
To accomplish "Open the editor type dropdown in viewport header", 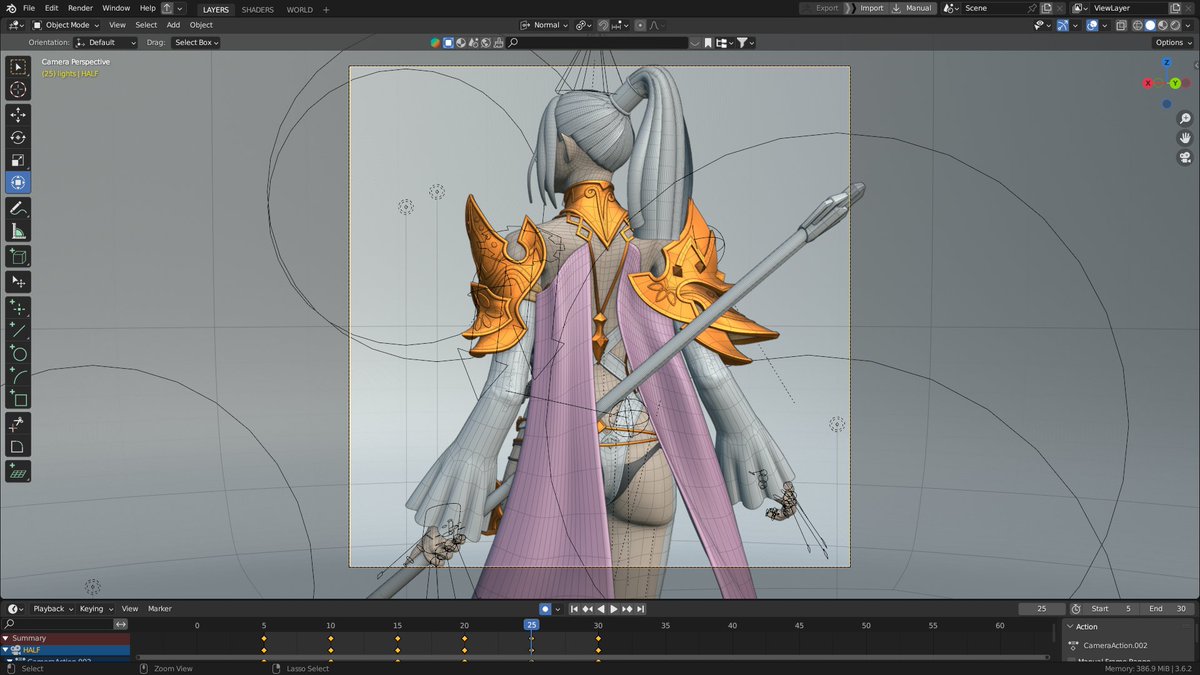I will (x=16, y=25).
